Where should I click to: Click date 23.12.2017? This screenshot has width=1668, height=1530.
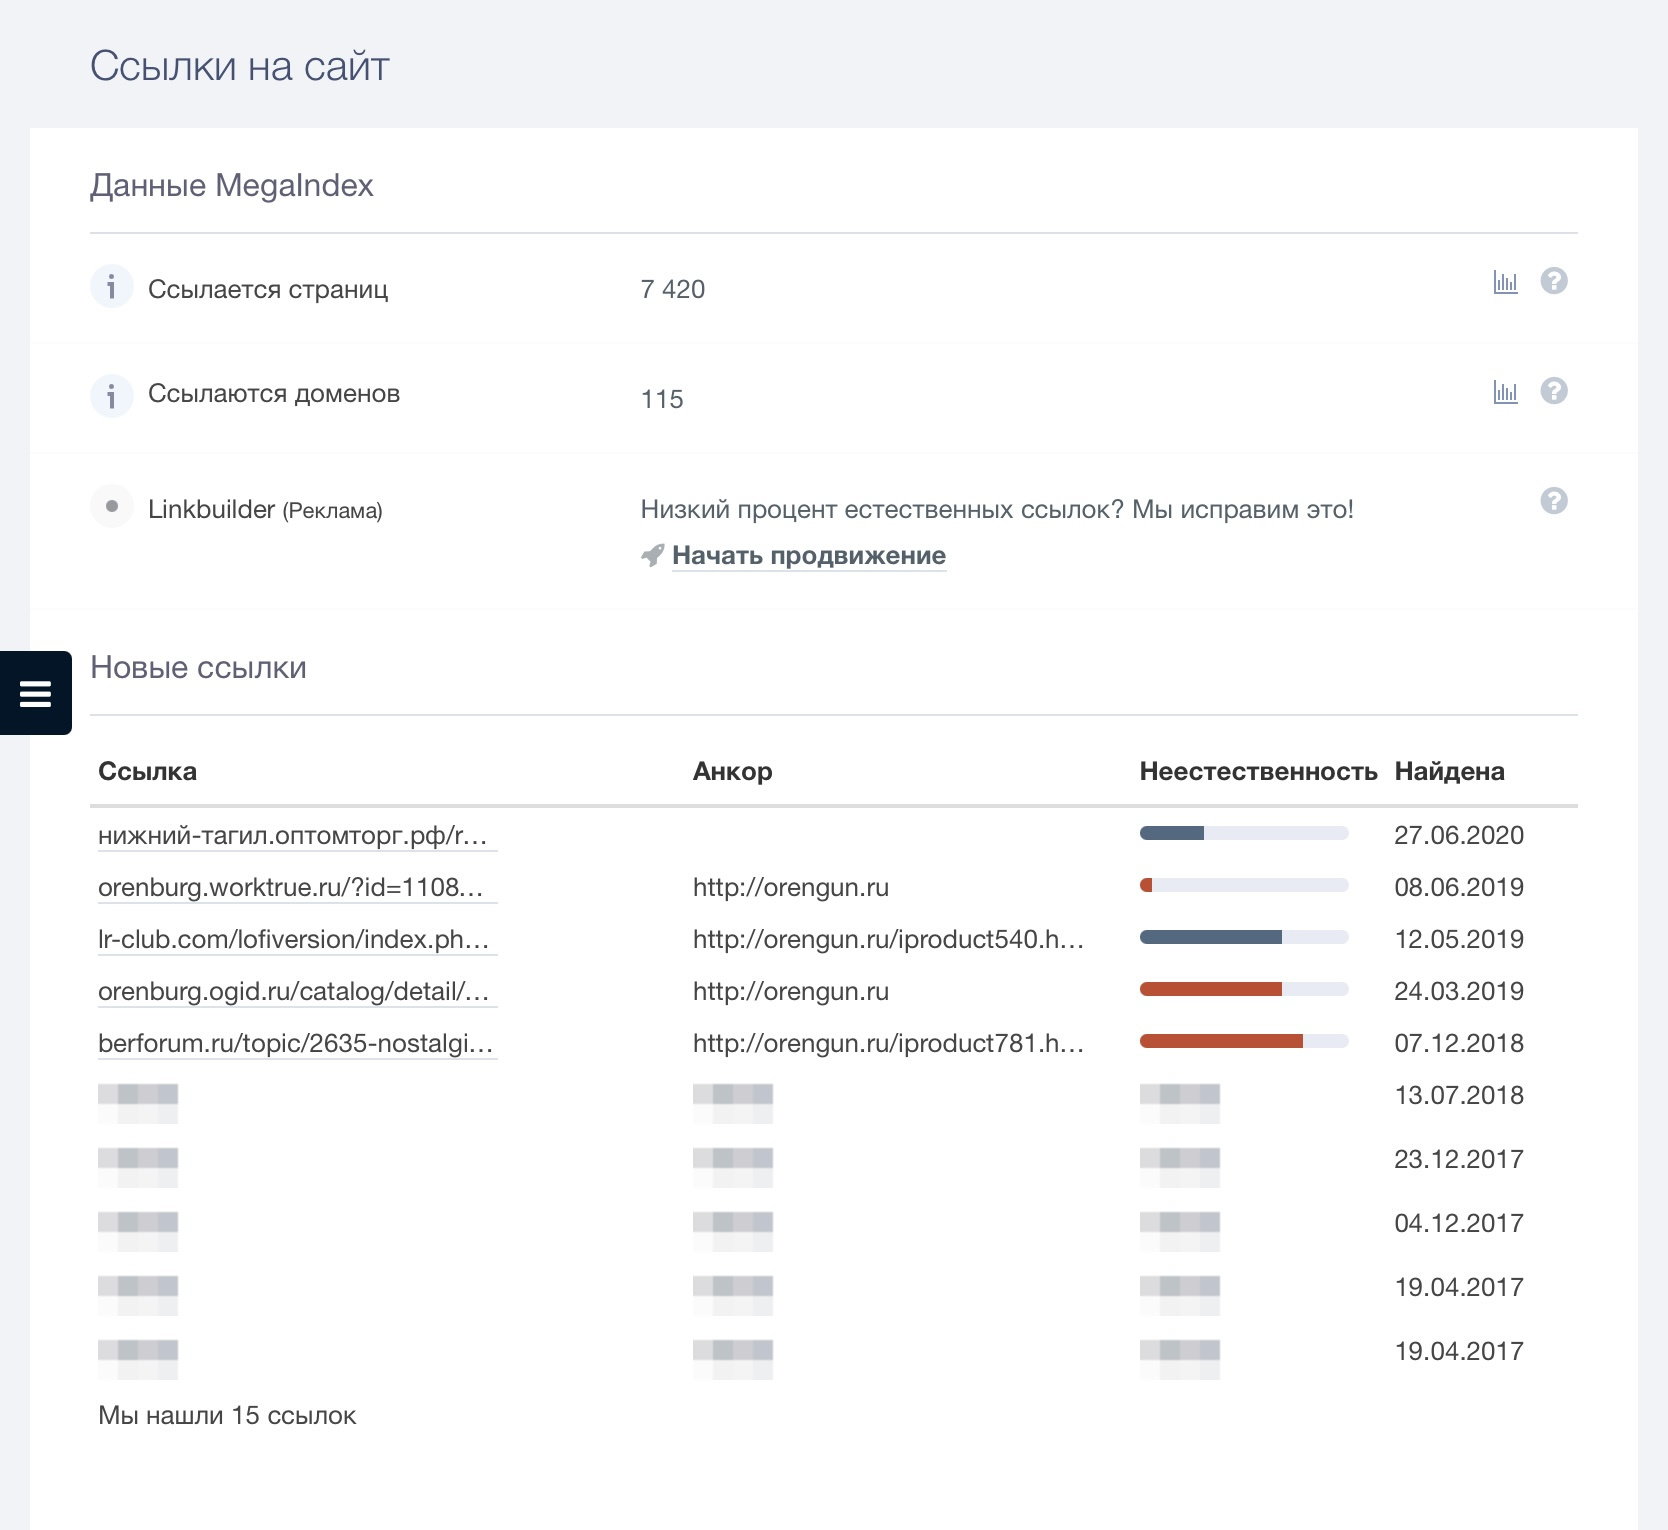coord(1459,1160)
